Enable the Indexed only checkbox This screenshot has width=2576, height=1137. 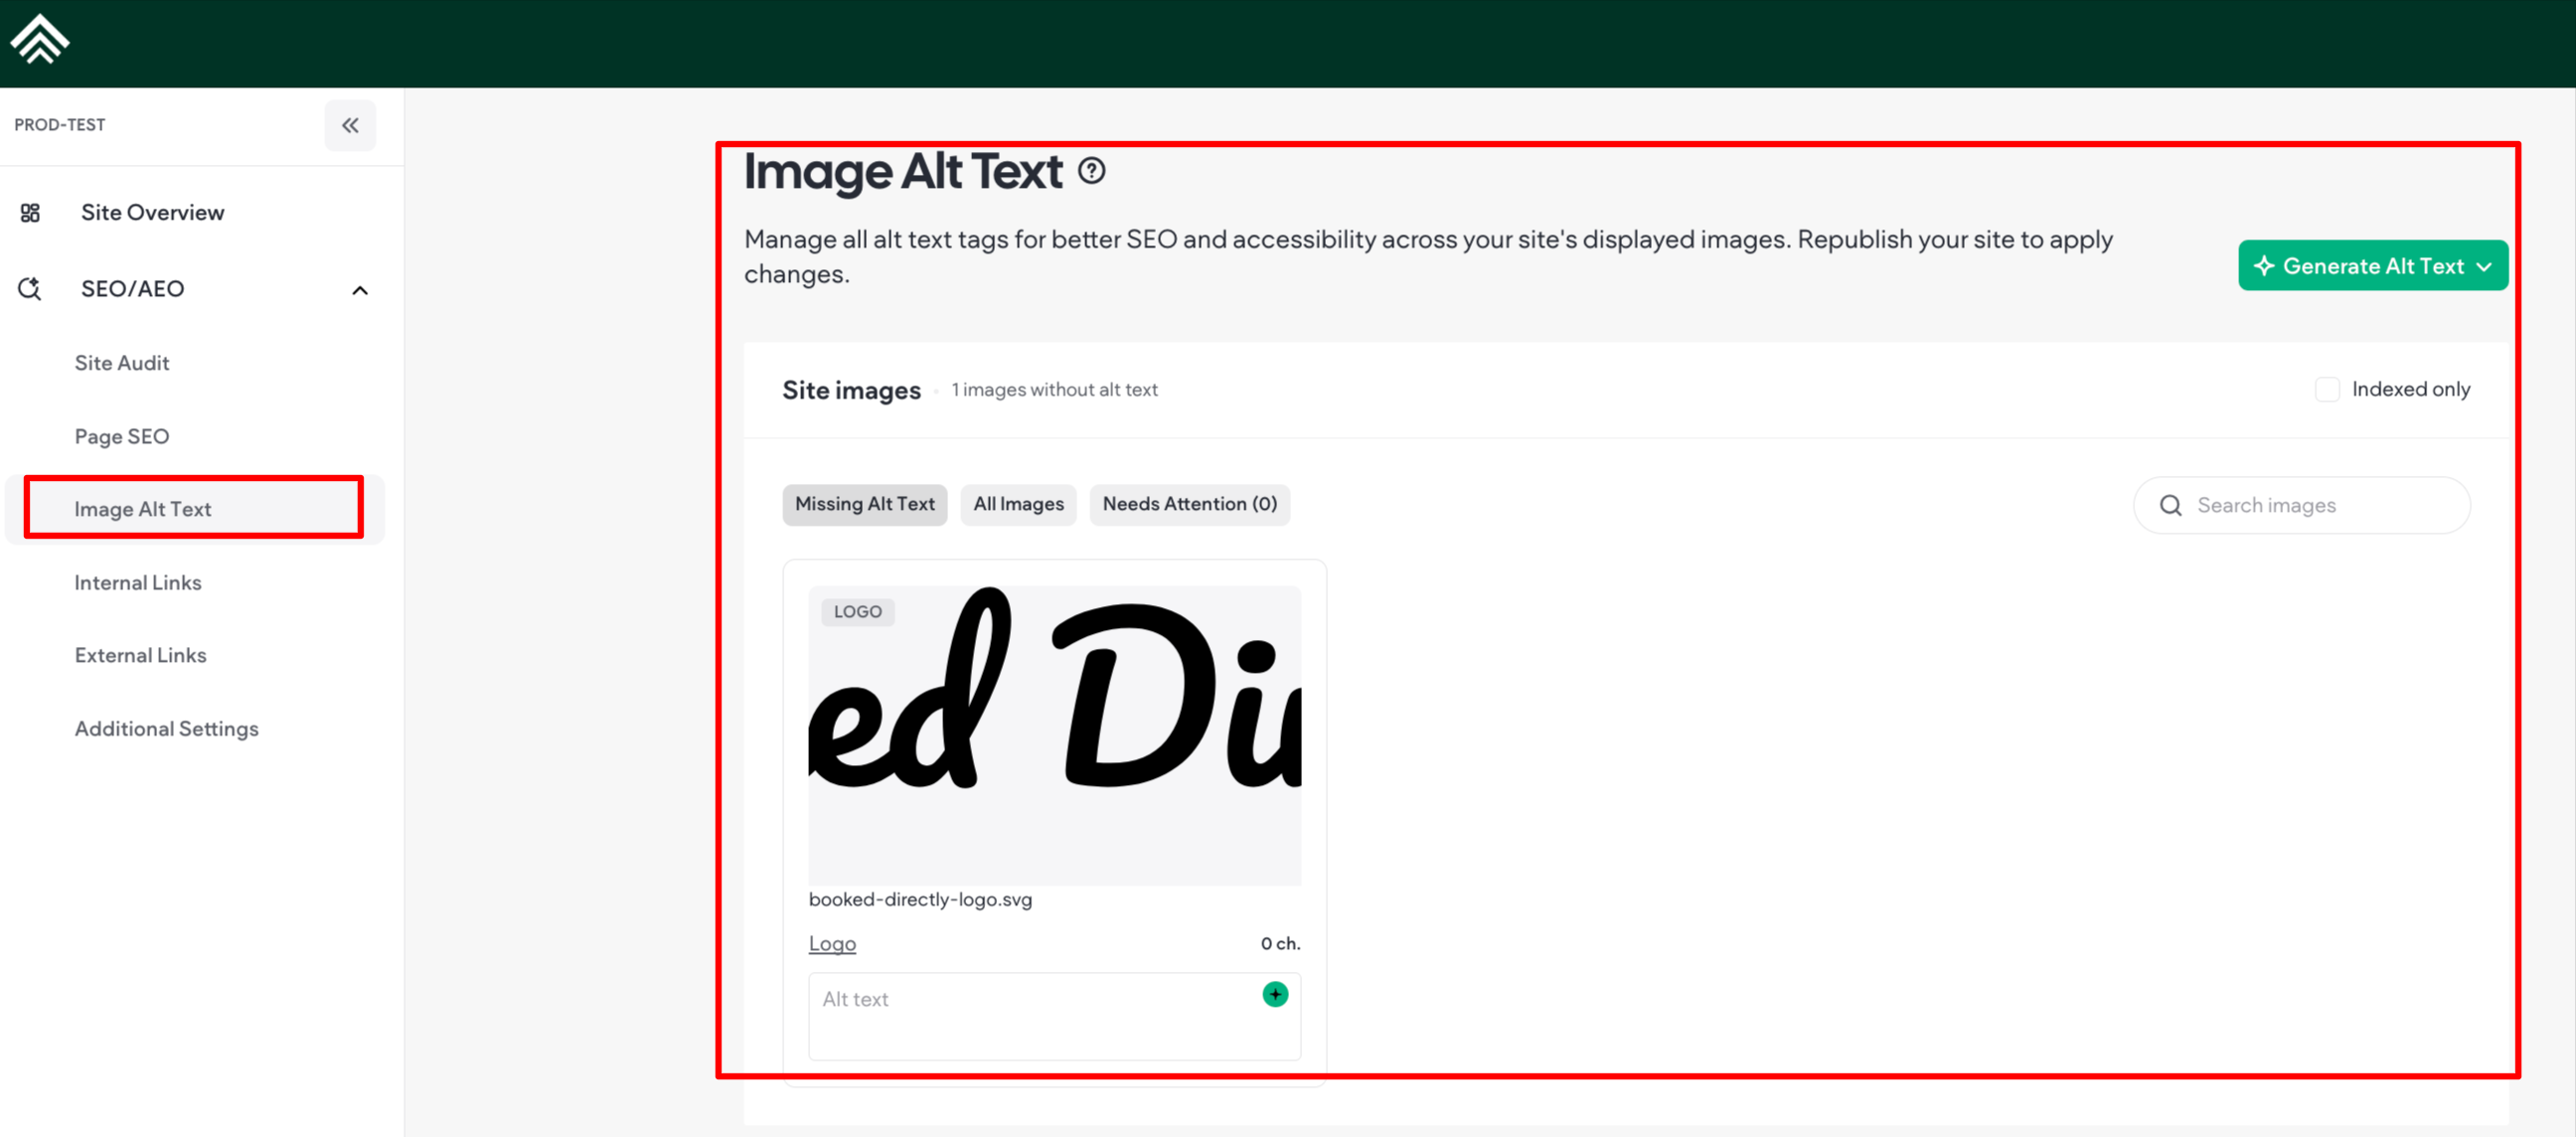(x=2327, y=390)
